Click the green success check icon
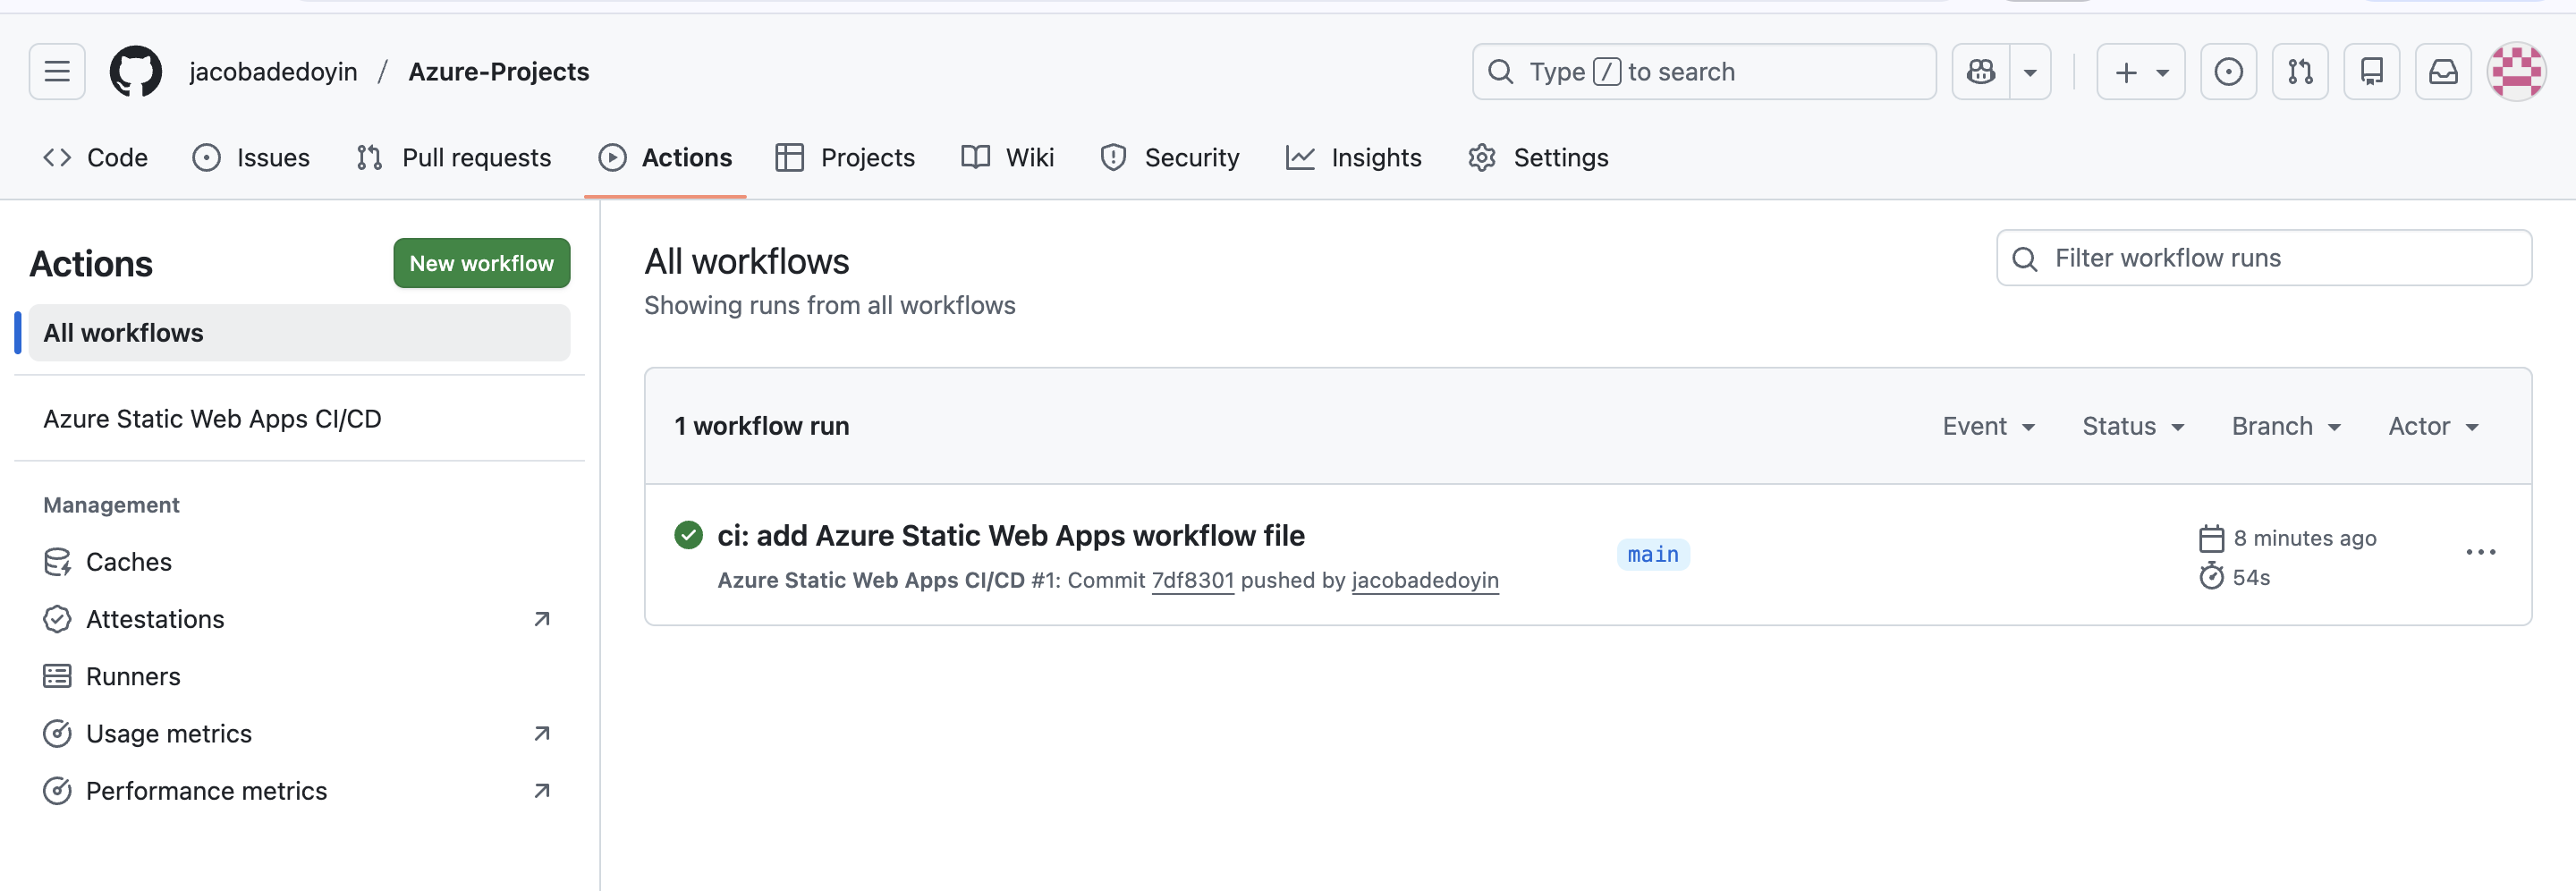 [x=688, y=536]
